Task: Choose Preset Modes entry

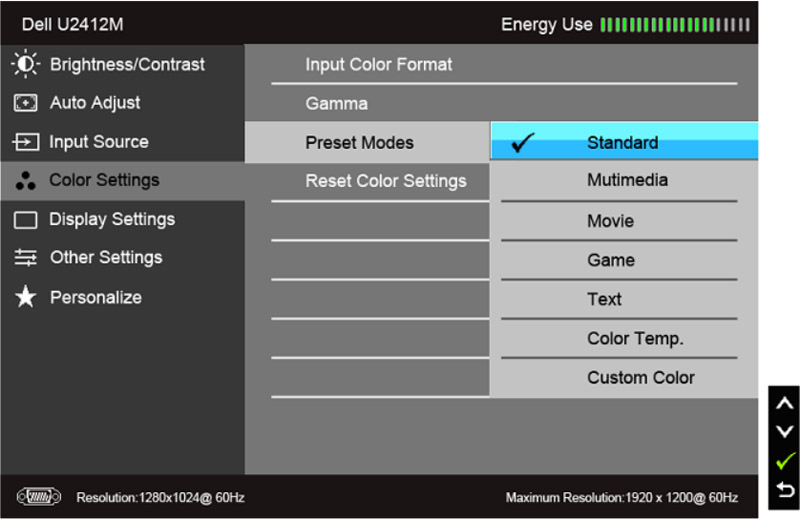Action: (367, 142)
